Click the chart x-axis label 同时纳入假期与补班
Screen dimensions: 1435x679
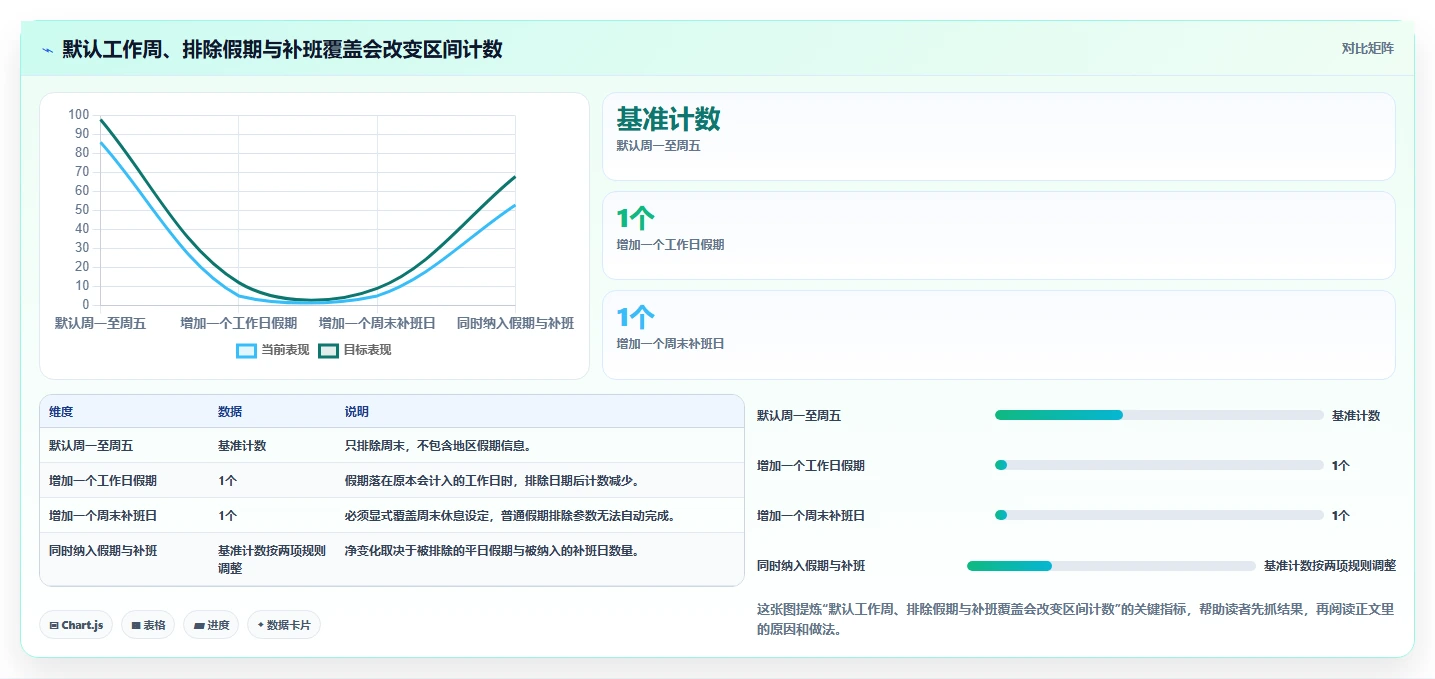tap(515, 323)
